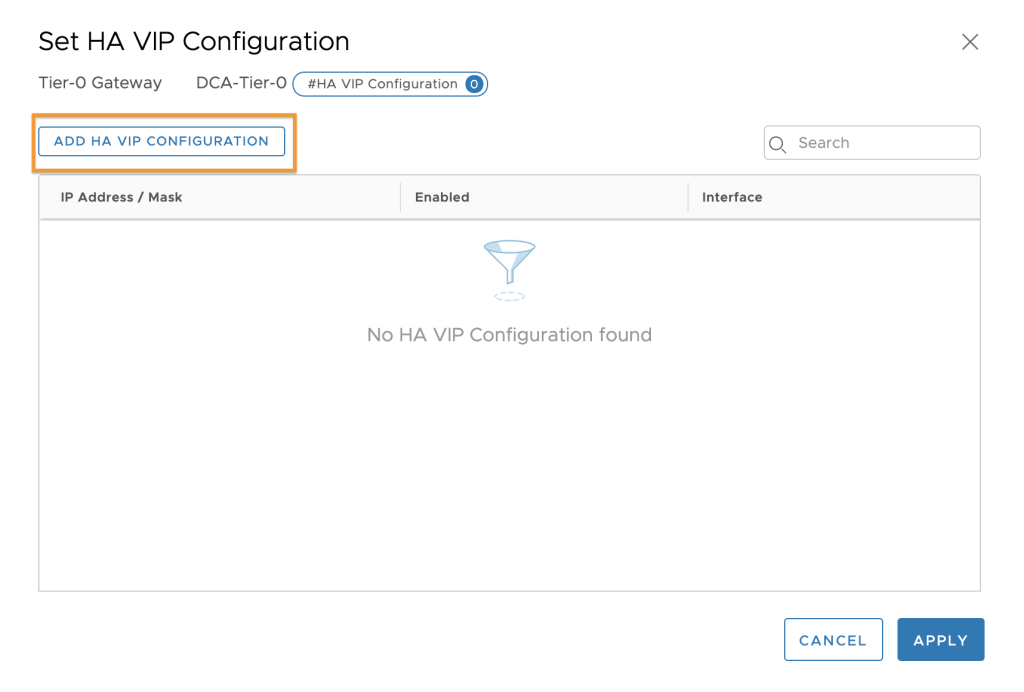The width and height of the screenshot is (1024, 692).
Task: Close the Set HA VIP Configuration dialog
Action: click(x=970, y=42)
